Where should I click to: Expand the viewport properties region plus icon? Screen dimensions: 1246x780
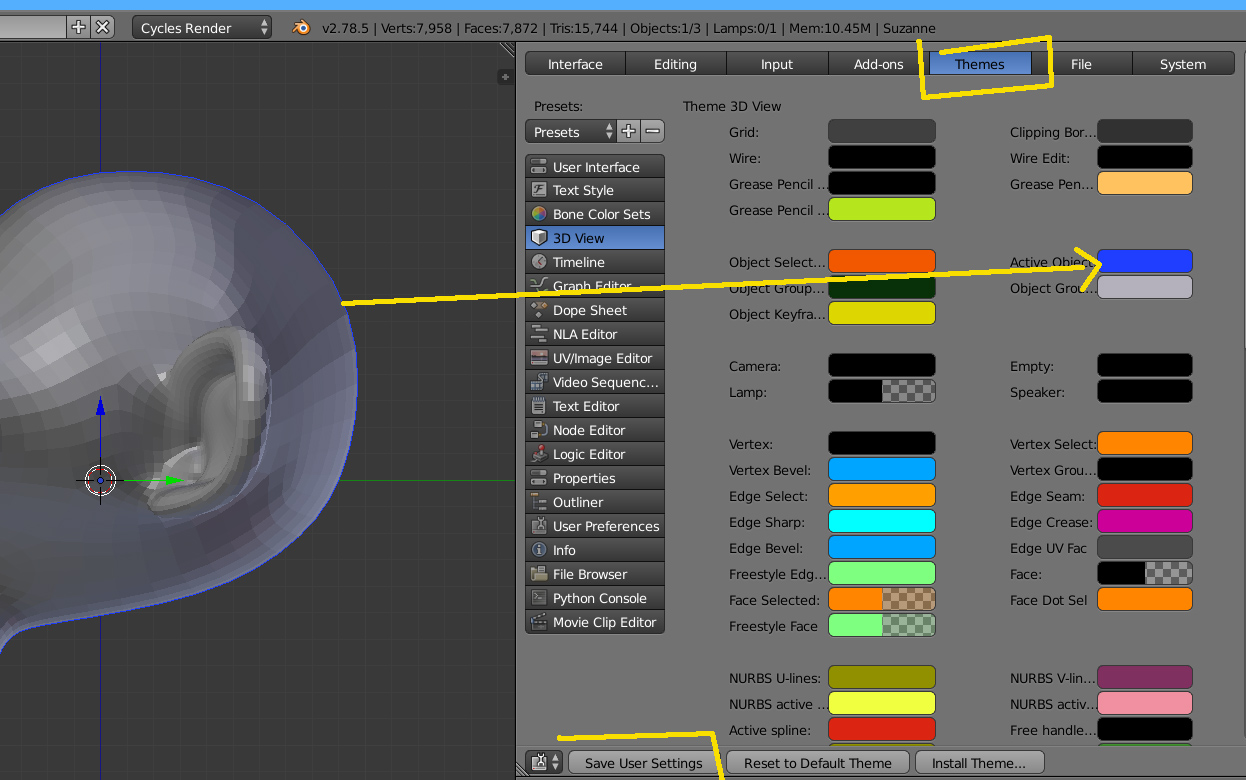pos(505,77)
